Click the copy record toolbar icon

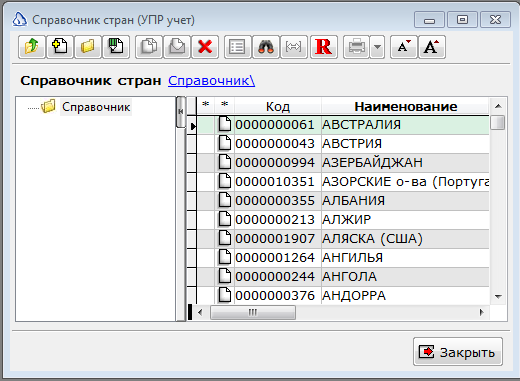coord(149,47)
